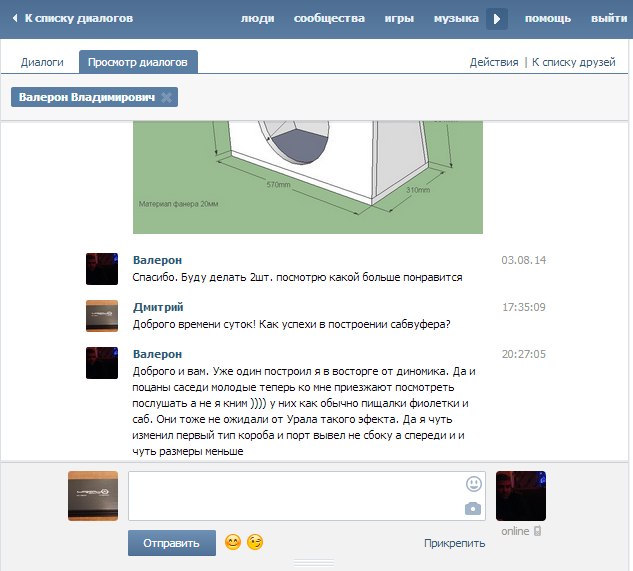
Task: Click the 17:35:09 timestamp
Action: 524,307
